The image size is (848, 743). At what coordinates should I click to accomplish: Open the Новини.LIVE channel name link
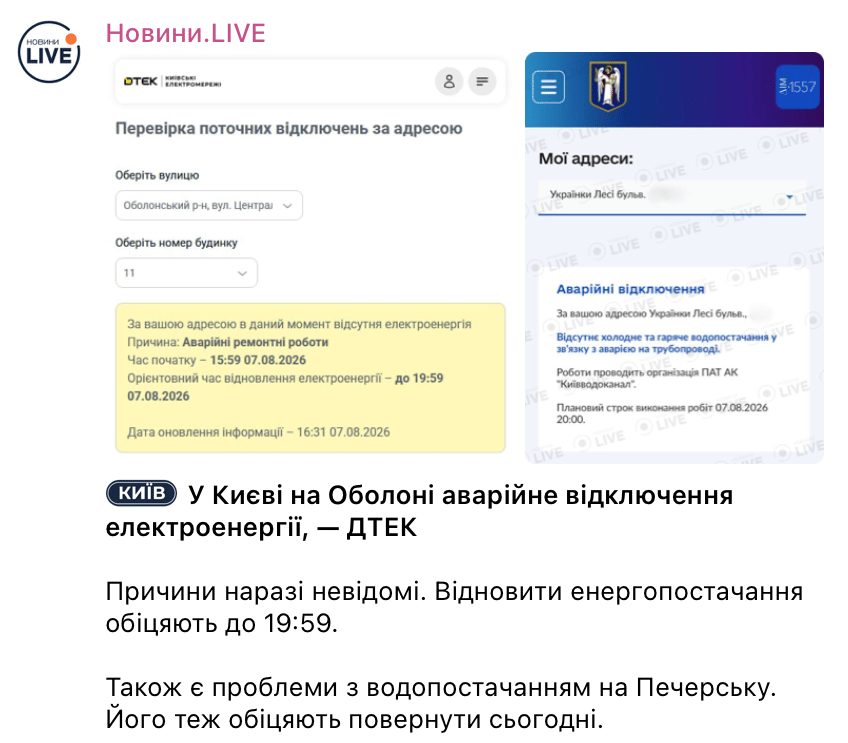(186, 33)
